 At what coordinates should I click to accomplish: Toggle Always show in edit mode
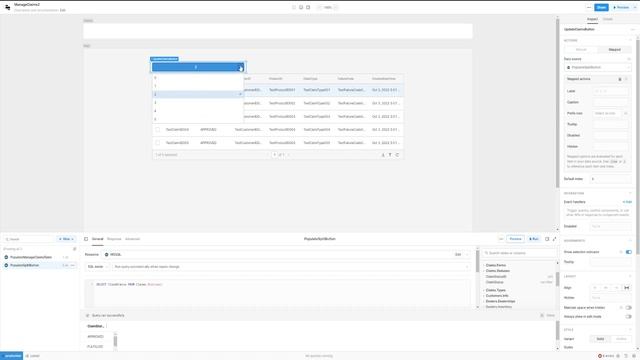(629, 317)
